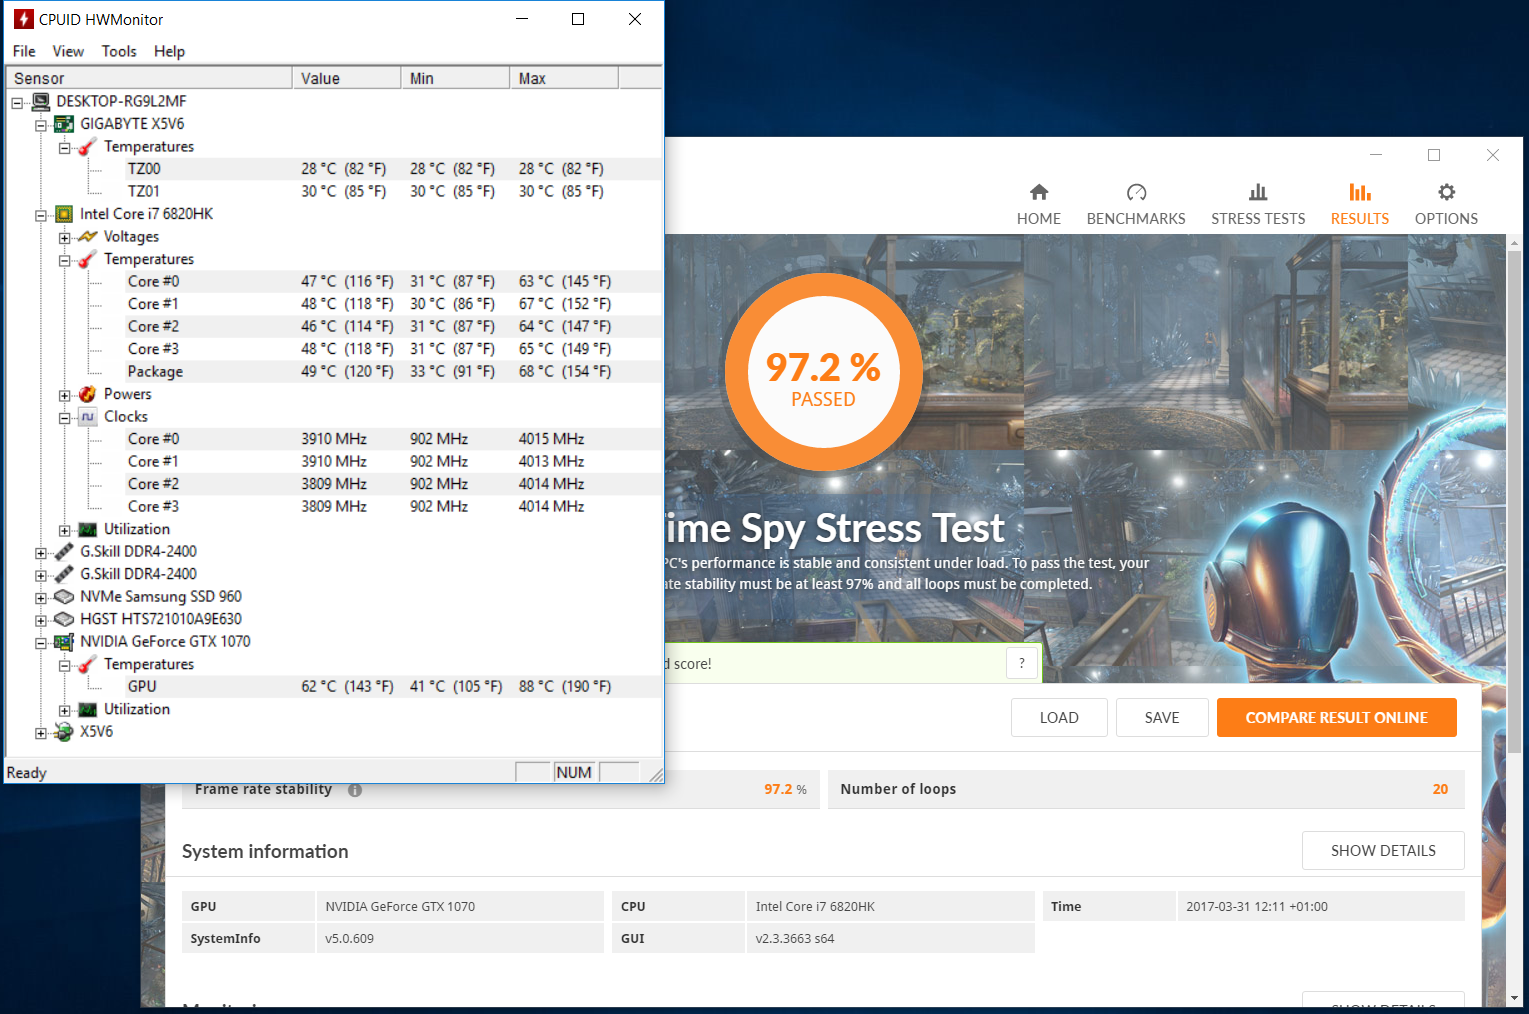Collapse the NVIDIA GeForce GTX 1070 node
Screen dimensions: 1529x1014
click(41, 643)
